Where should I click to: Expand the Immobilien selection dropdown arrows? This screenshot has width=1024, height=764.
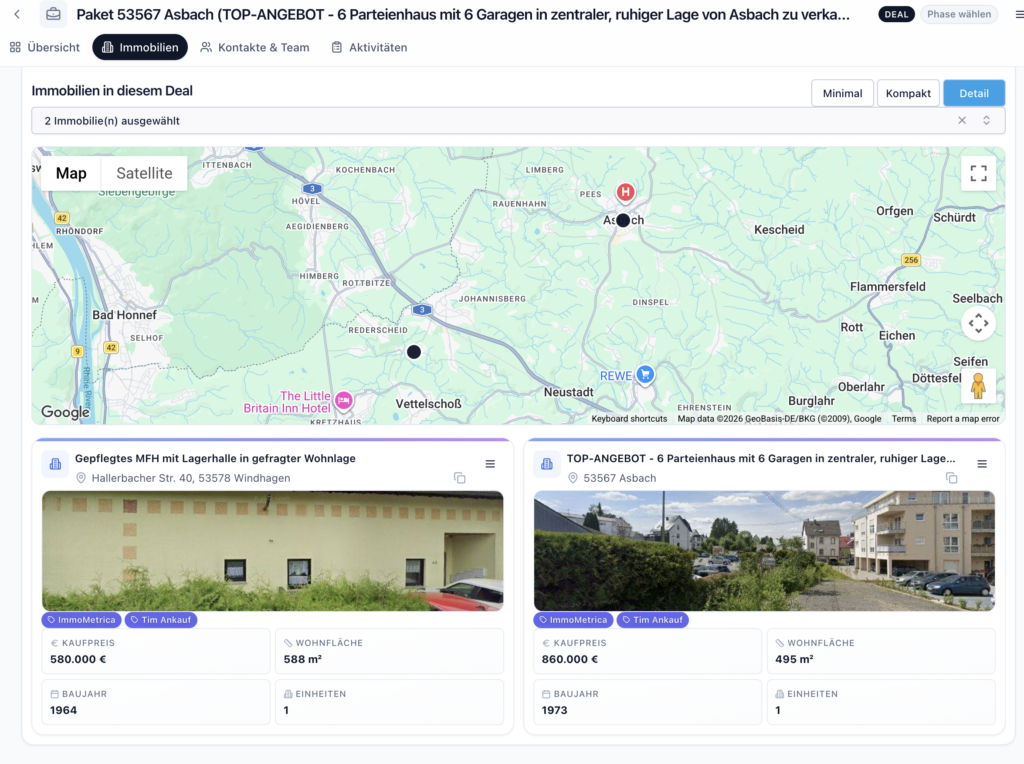tap(986, 120)
